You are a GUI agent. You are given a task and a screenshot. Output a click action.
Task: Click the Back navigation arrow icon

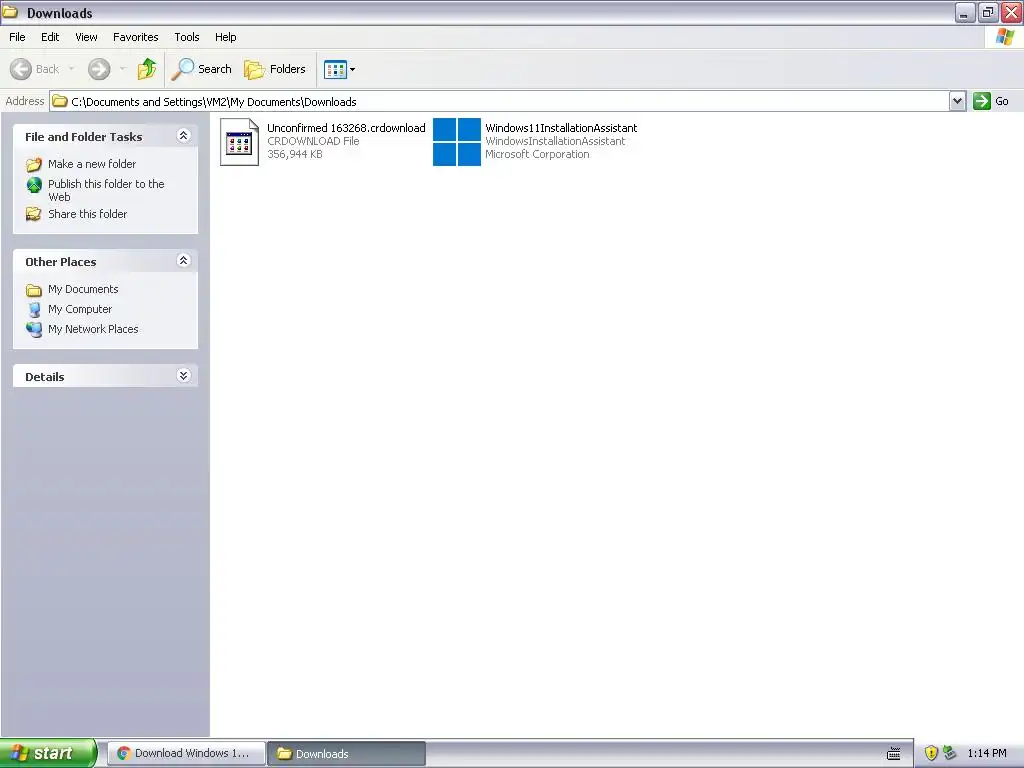(21, 69)
